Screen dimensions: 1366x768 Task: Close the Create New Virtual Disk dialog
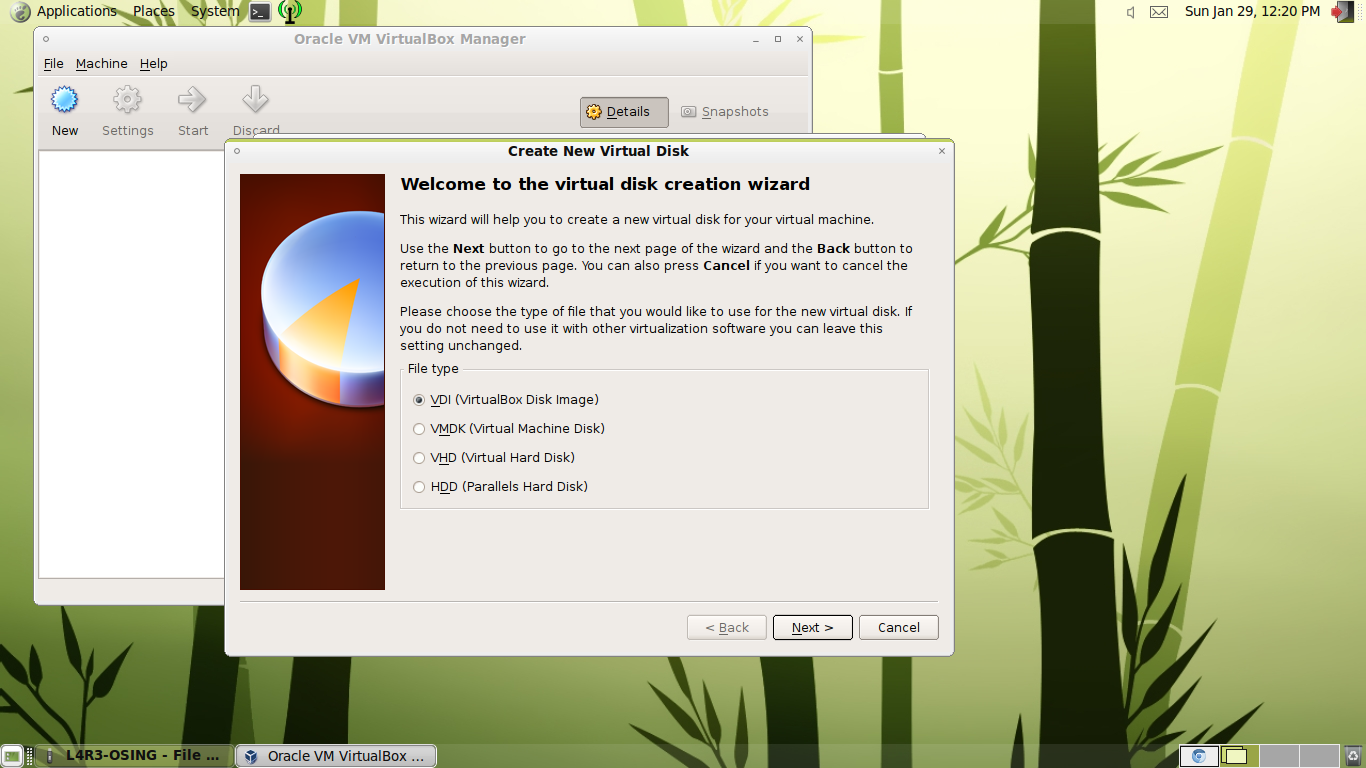point(942,151)
